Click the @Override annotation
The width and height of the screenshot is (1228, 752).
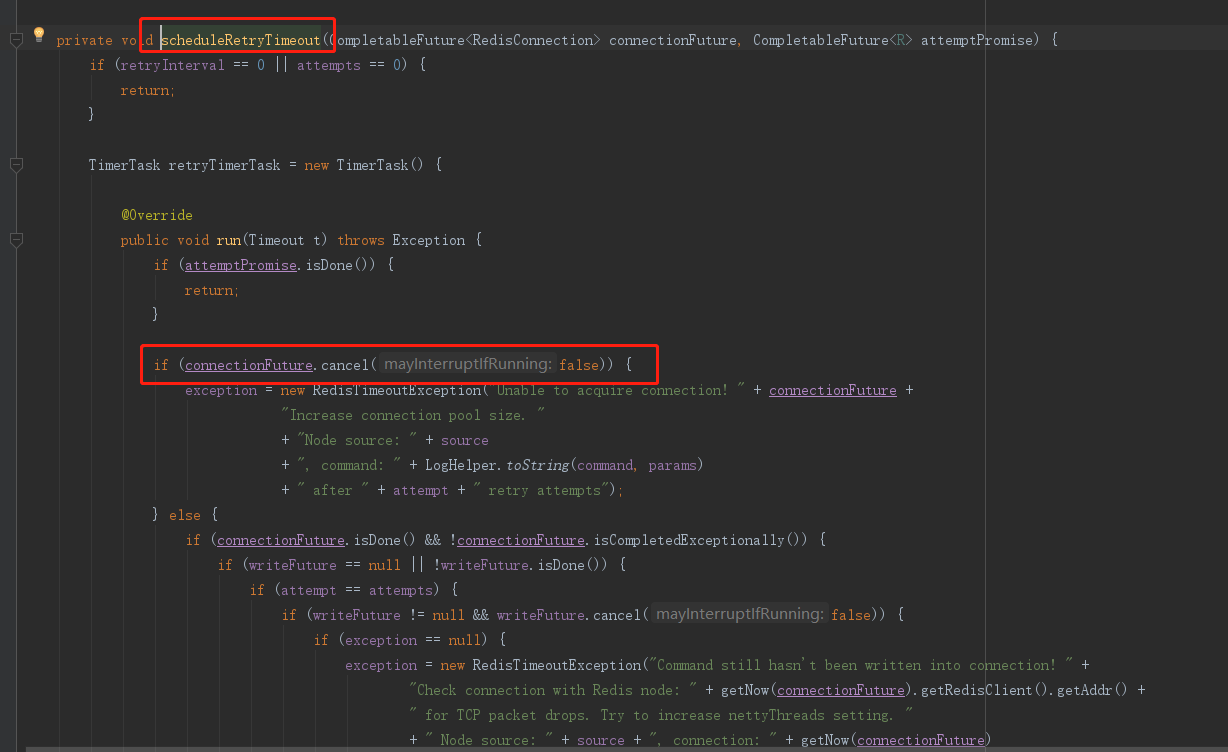click(156, 214)
